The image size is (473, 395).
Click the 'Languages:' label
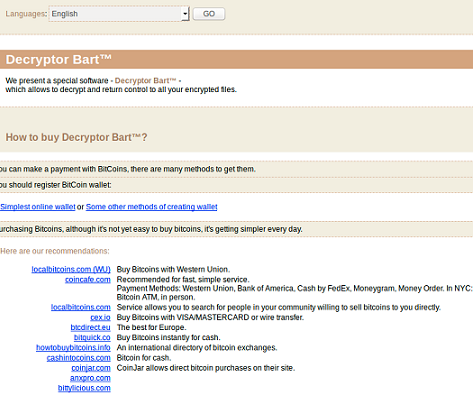(26, 14)
